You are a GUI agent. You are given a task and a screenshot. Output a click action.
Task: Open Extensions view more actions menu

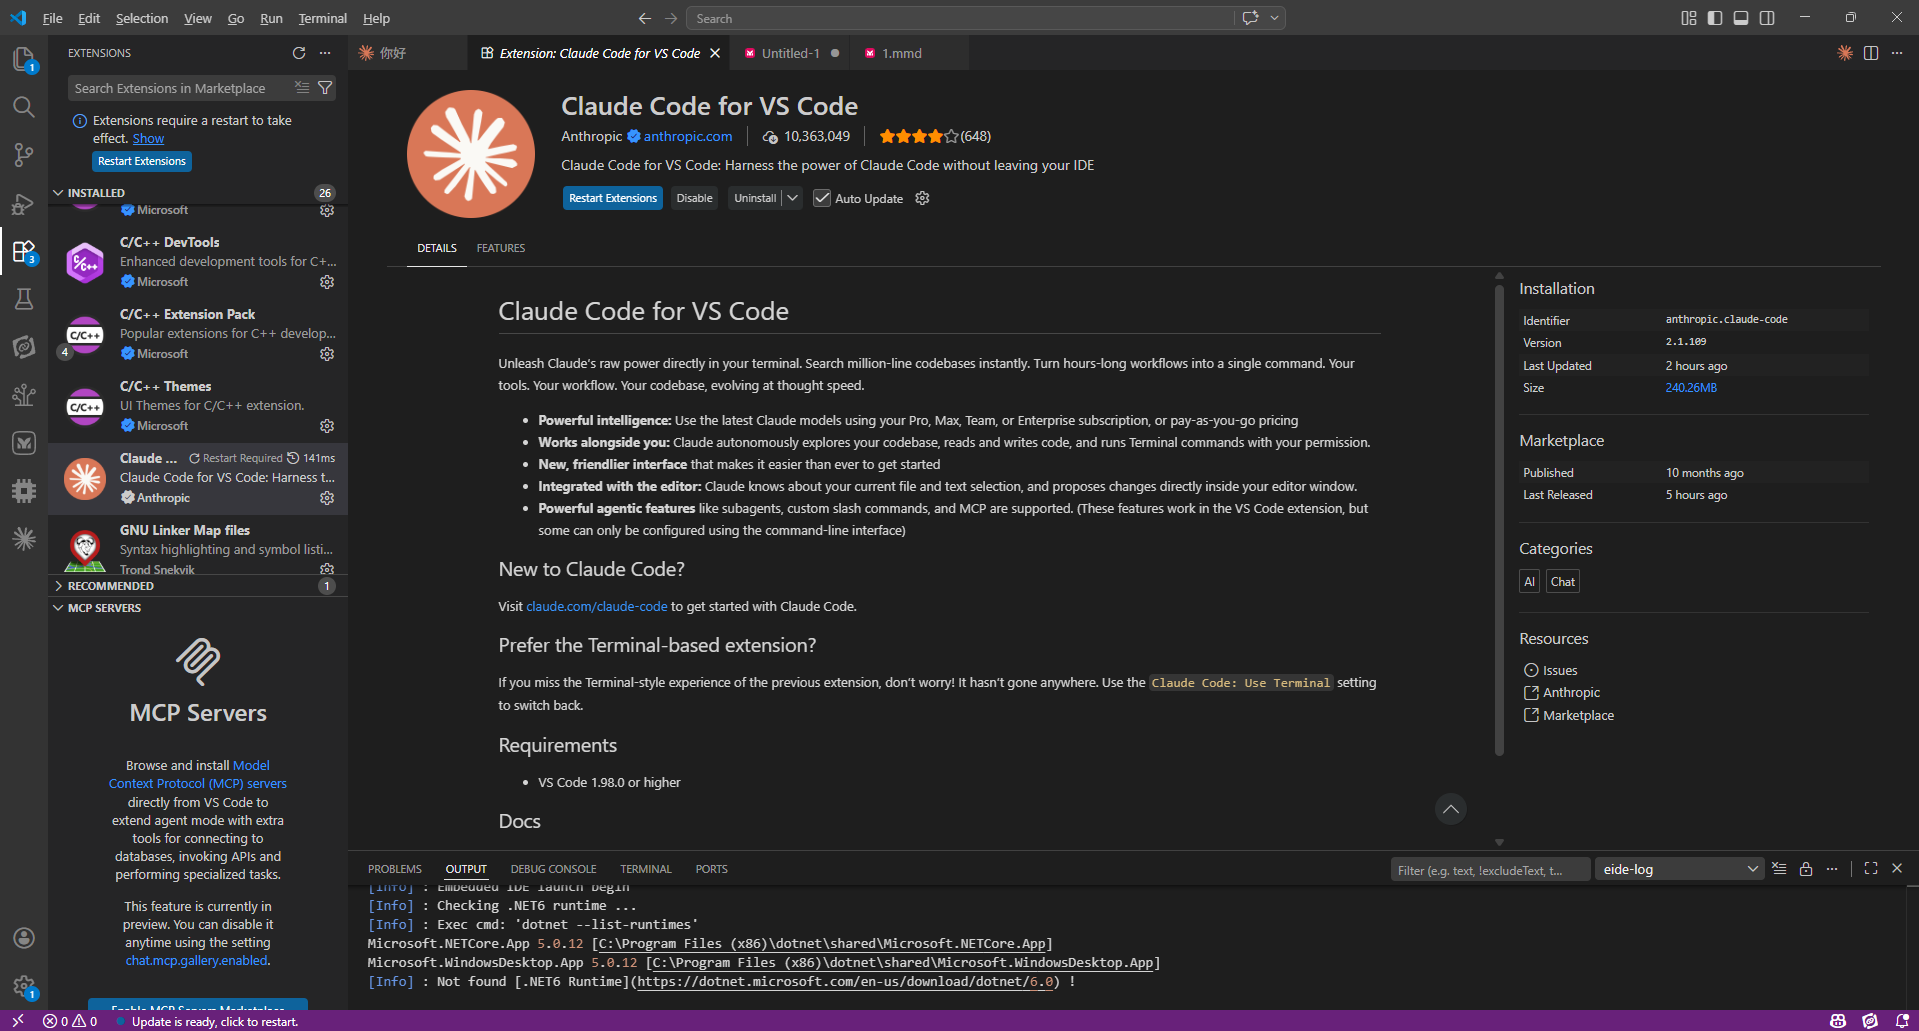[325, 53]
